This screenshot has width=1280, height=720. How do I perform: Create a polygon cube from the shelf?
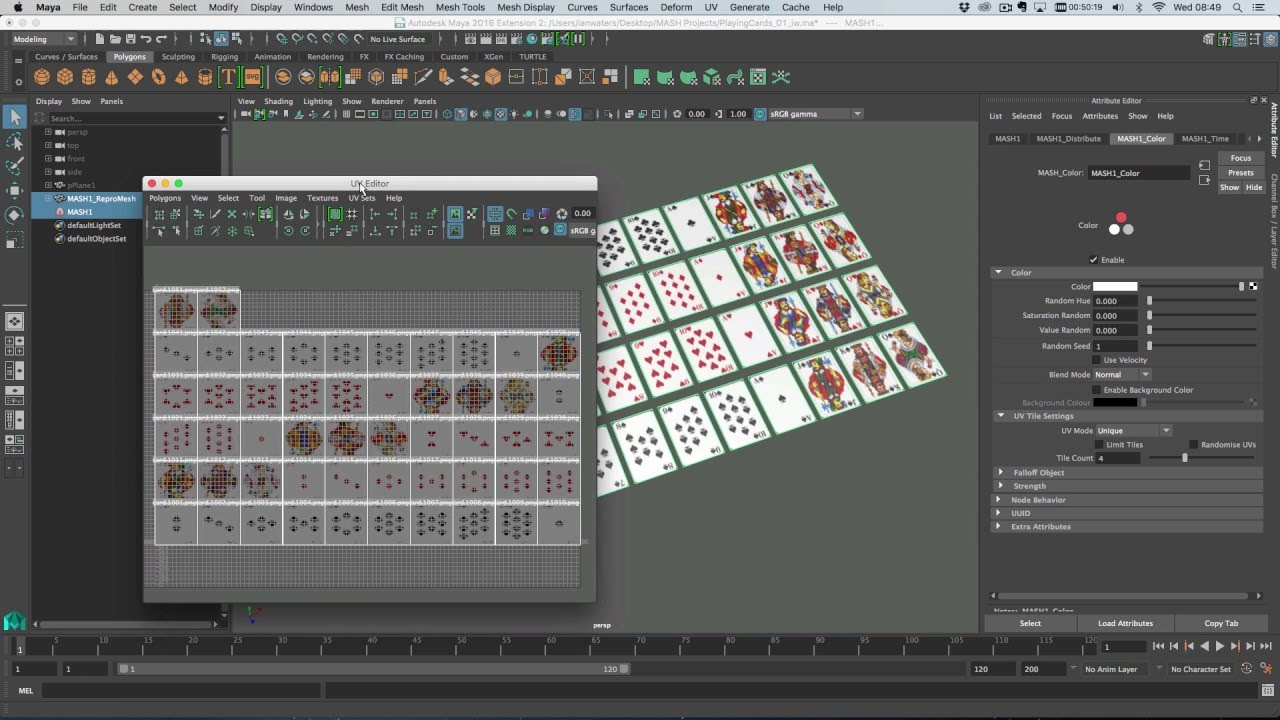pyautogui.click(x=65, y=77)
